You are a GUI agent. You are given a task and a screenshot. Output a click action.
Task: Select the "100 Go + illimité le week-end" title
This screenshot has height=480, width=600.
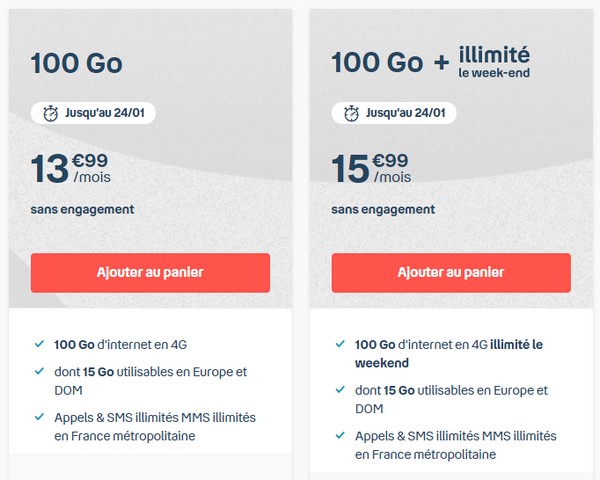click(430, 62)
